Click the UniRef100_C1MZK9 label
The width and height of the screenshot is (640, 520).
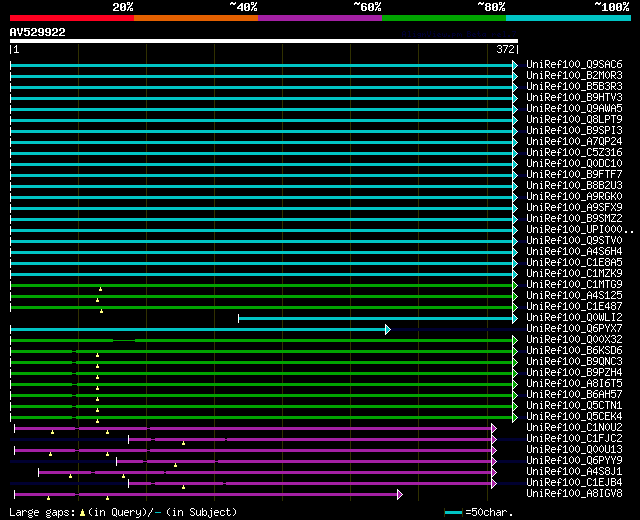[x=574, y=274]
